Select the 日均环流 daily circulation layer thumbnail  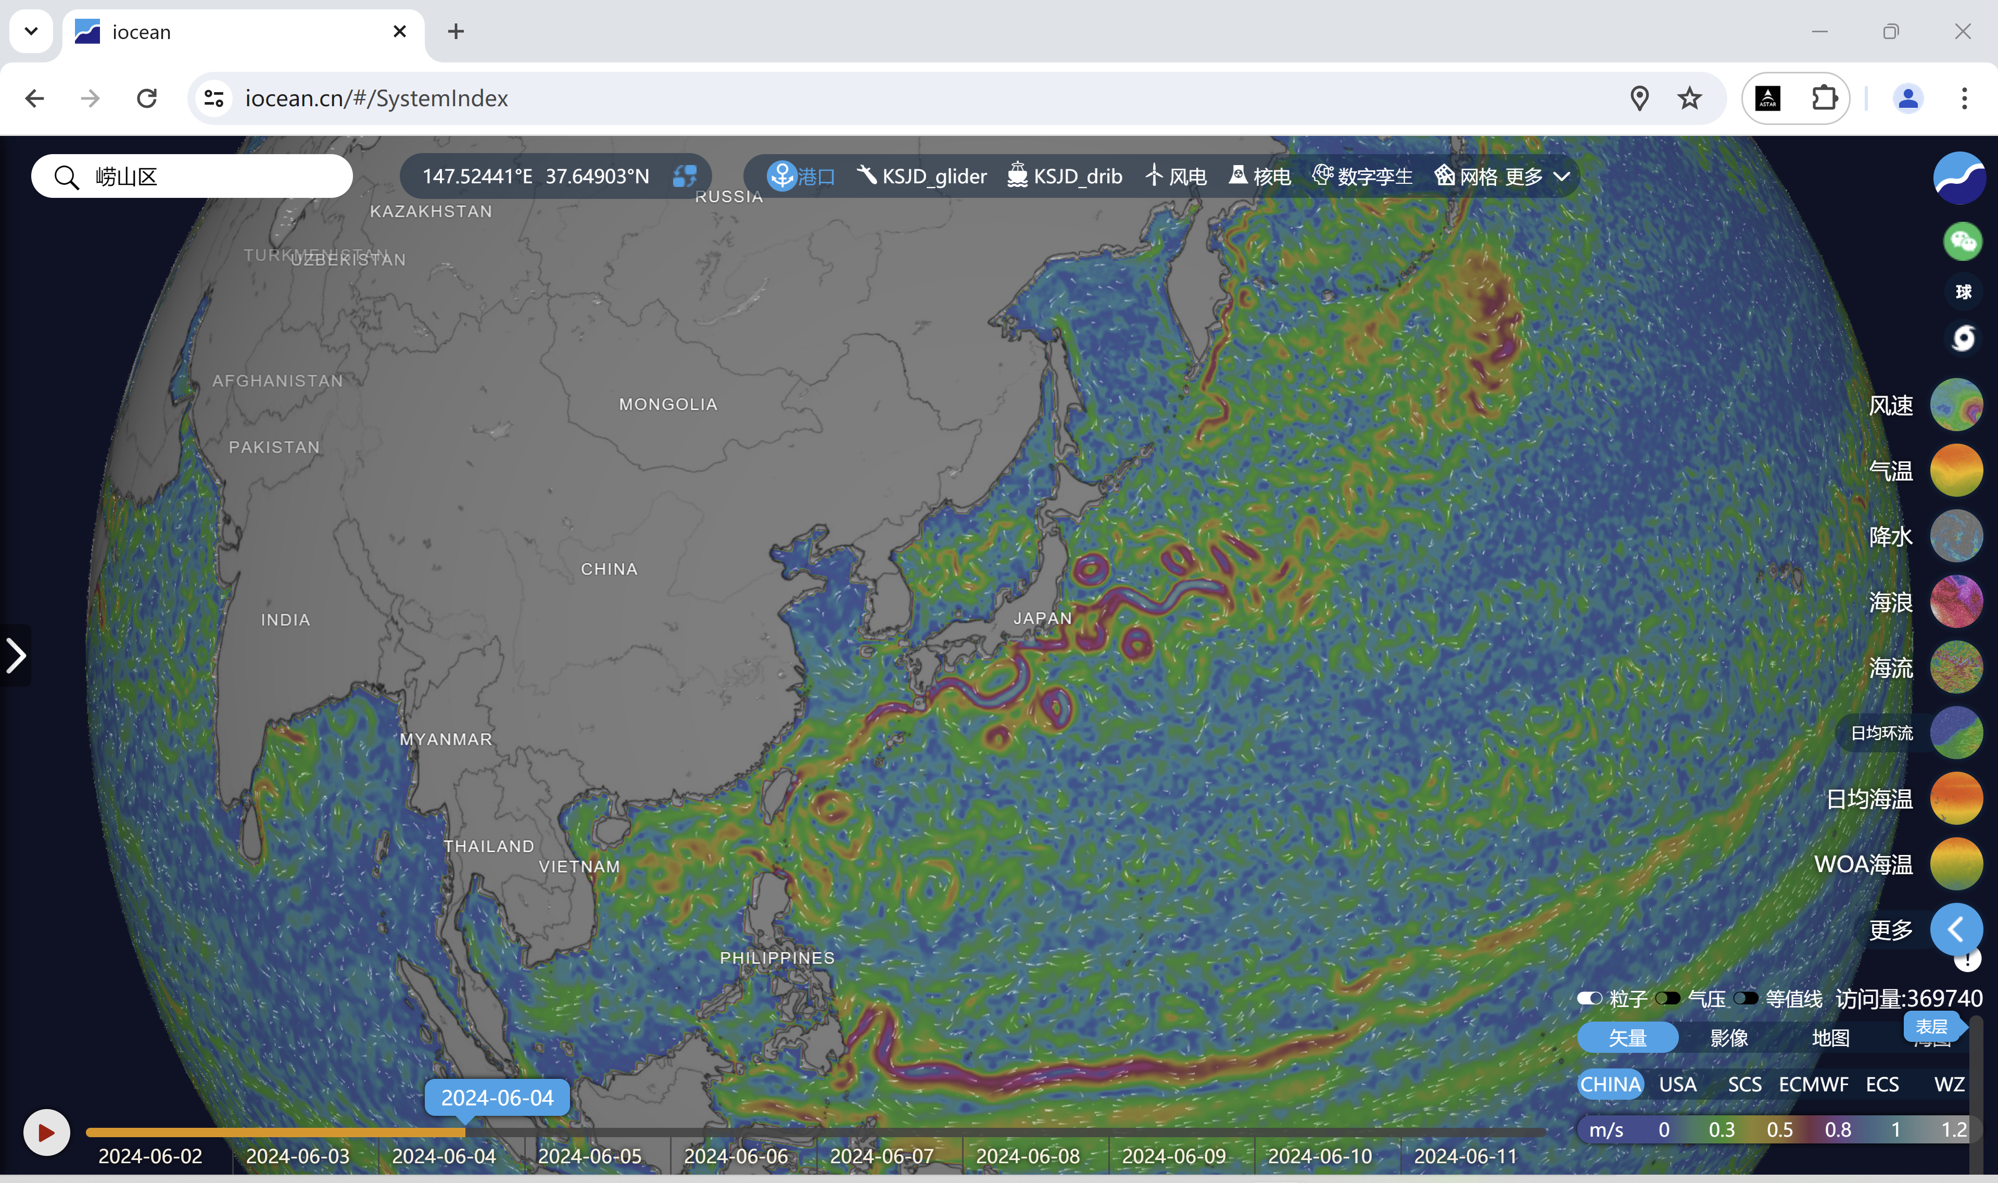tap(1956, 733)
